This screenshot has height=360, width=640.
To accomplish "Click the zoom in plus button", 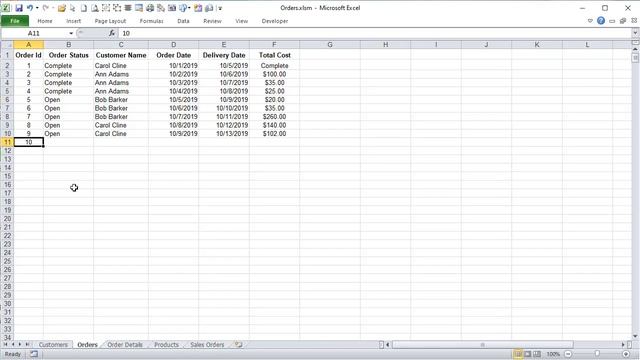I will click(x=626, y=354).
